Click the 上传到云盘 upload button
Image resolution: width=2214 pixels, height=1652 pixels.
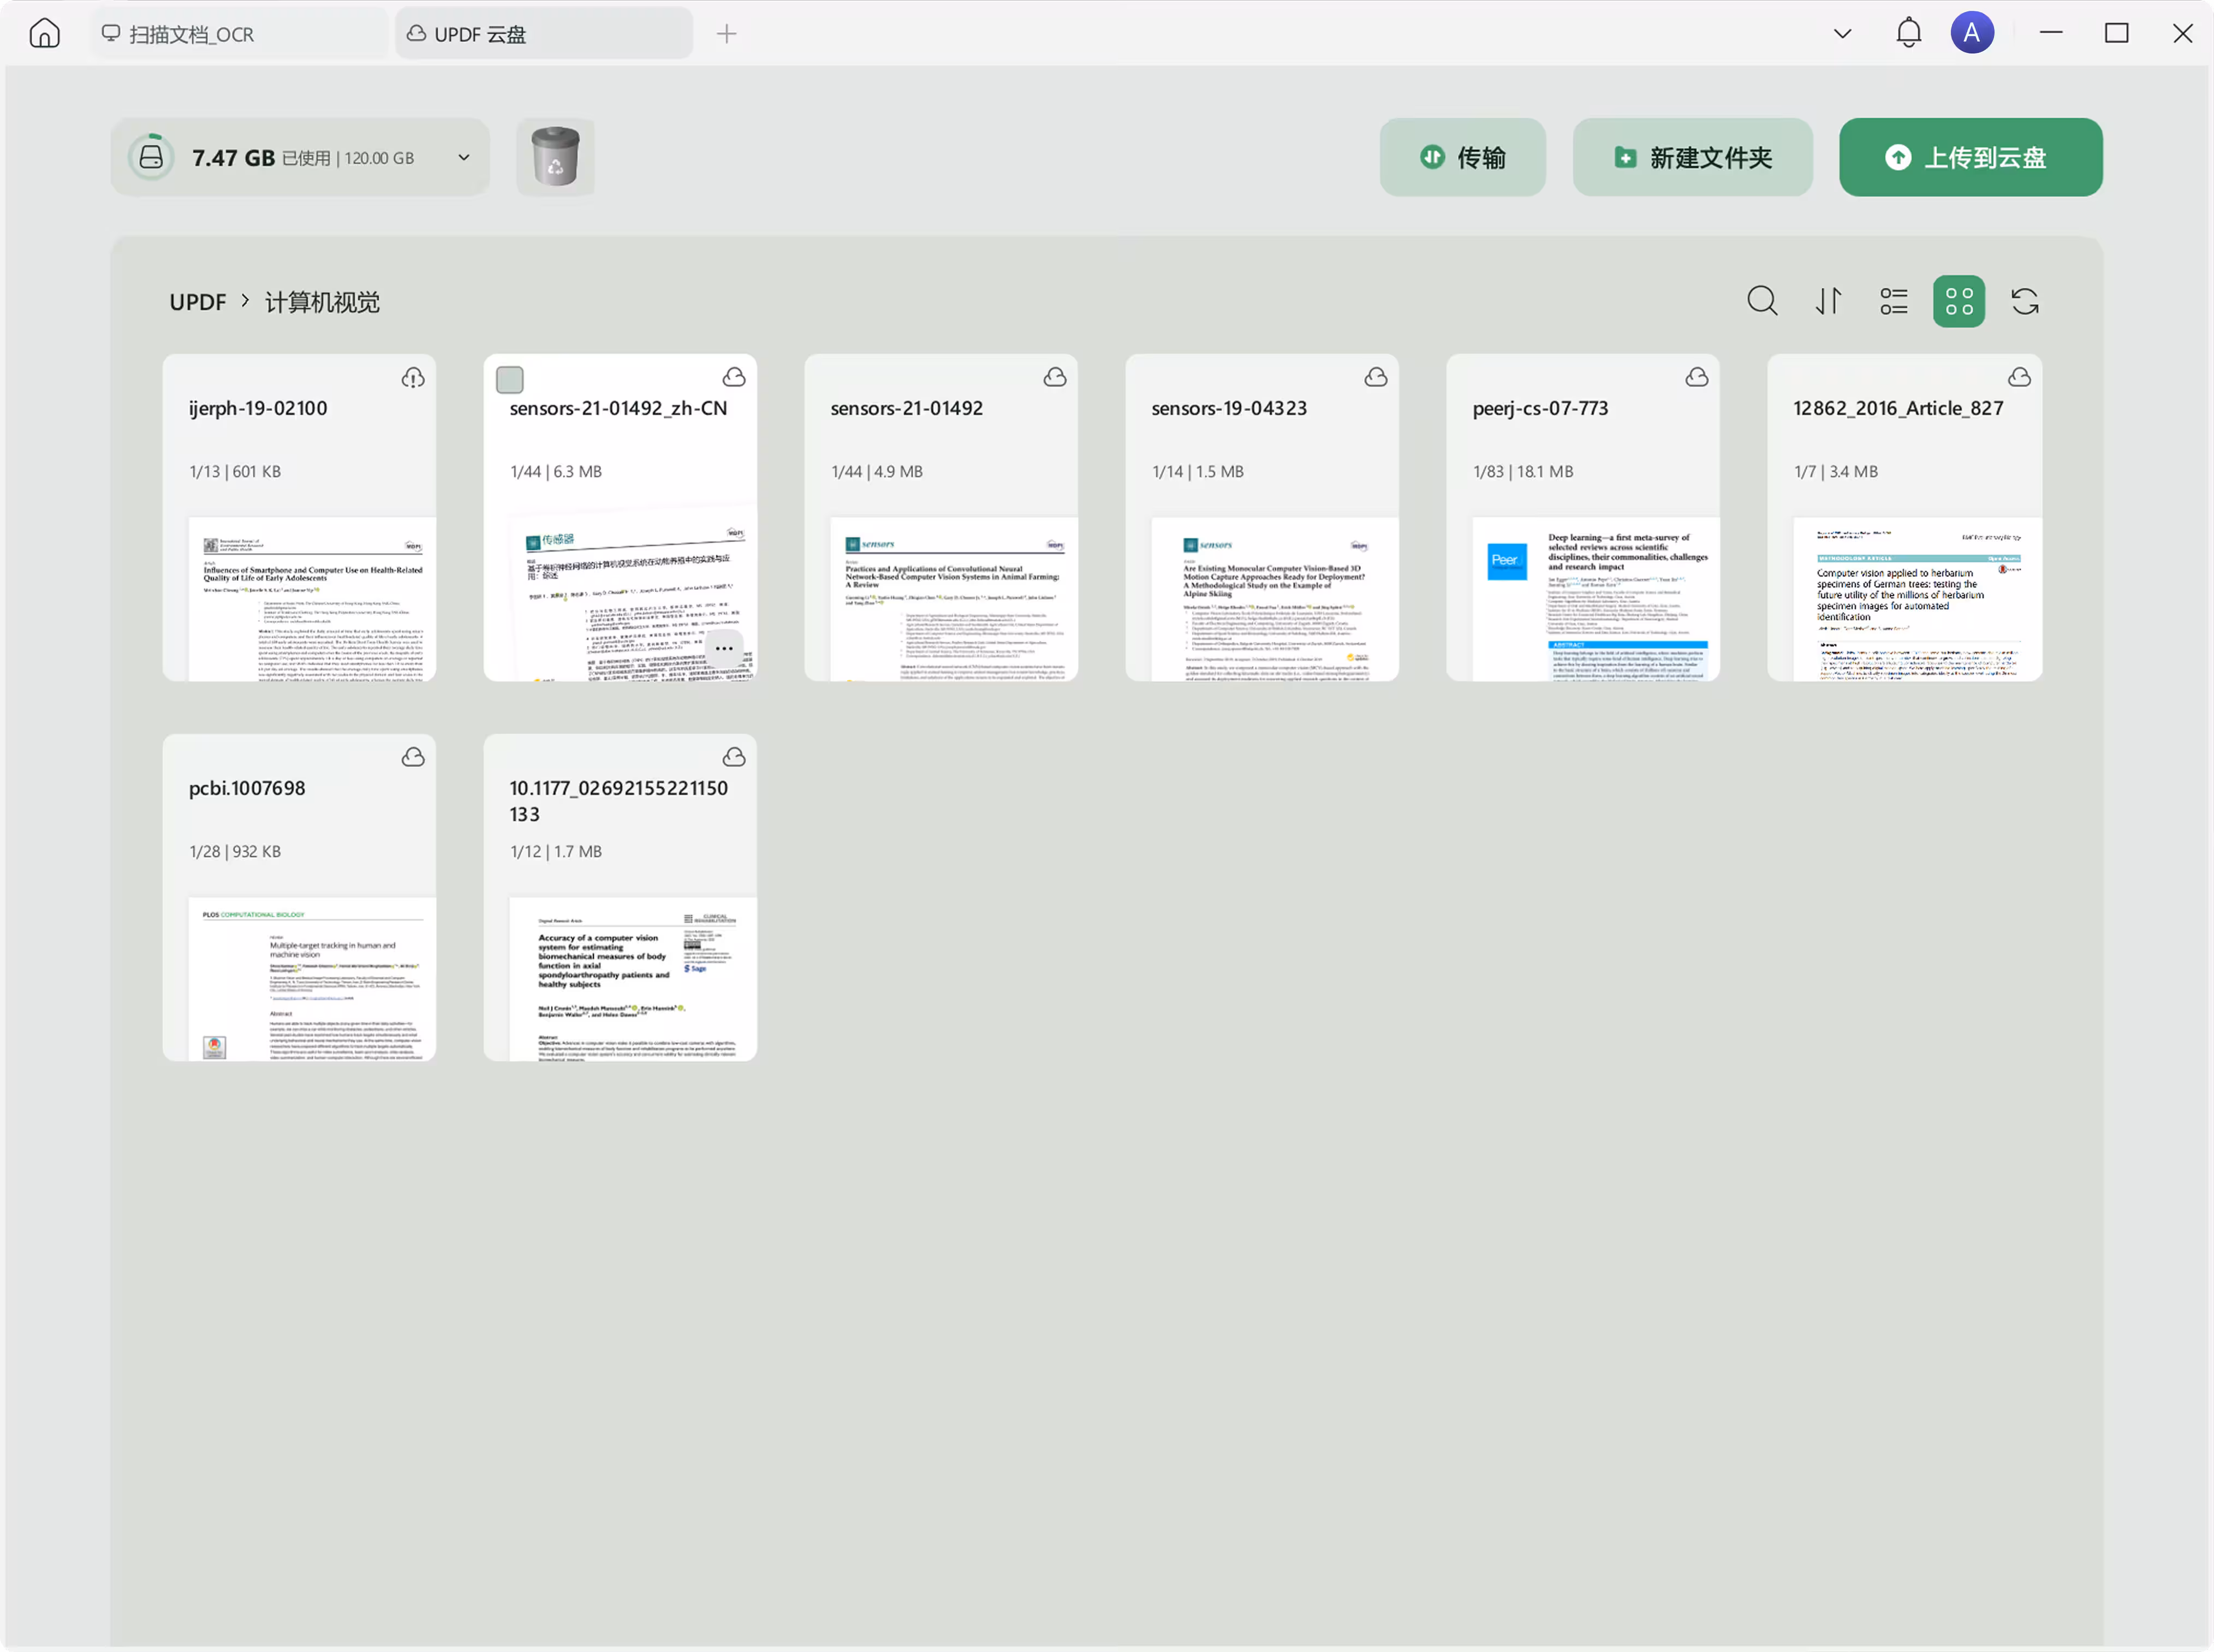[1970, 157]
